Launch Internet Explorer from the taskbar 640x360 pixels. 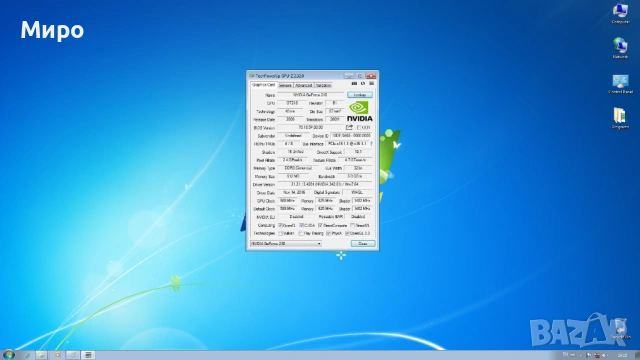pos(26,355)
